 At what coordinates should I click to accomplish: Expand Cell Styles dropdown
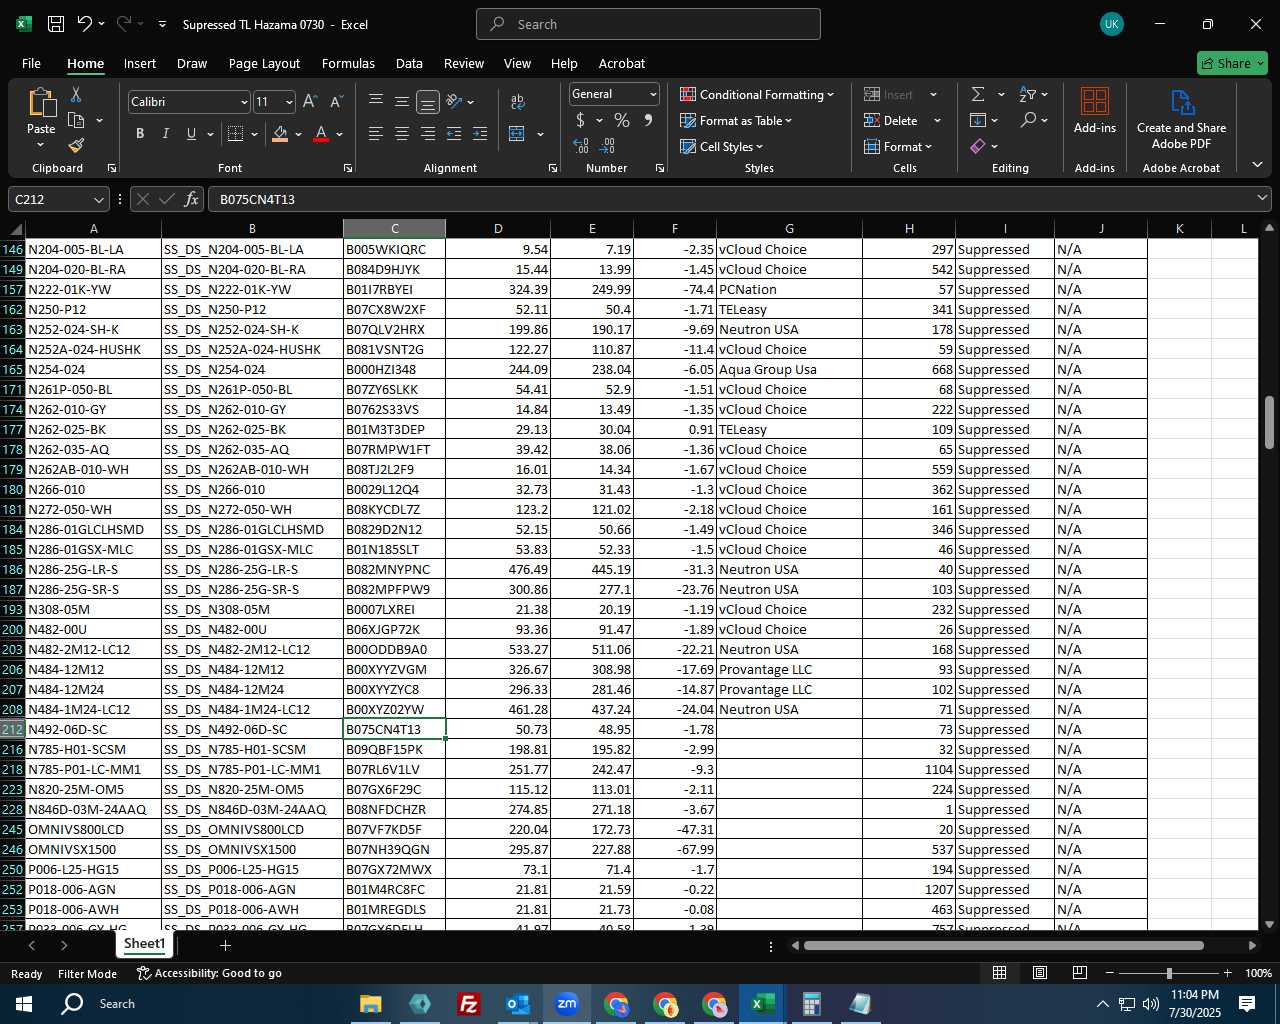click(x=759, y=147)
